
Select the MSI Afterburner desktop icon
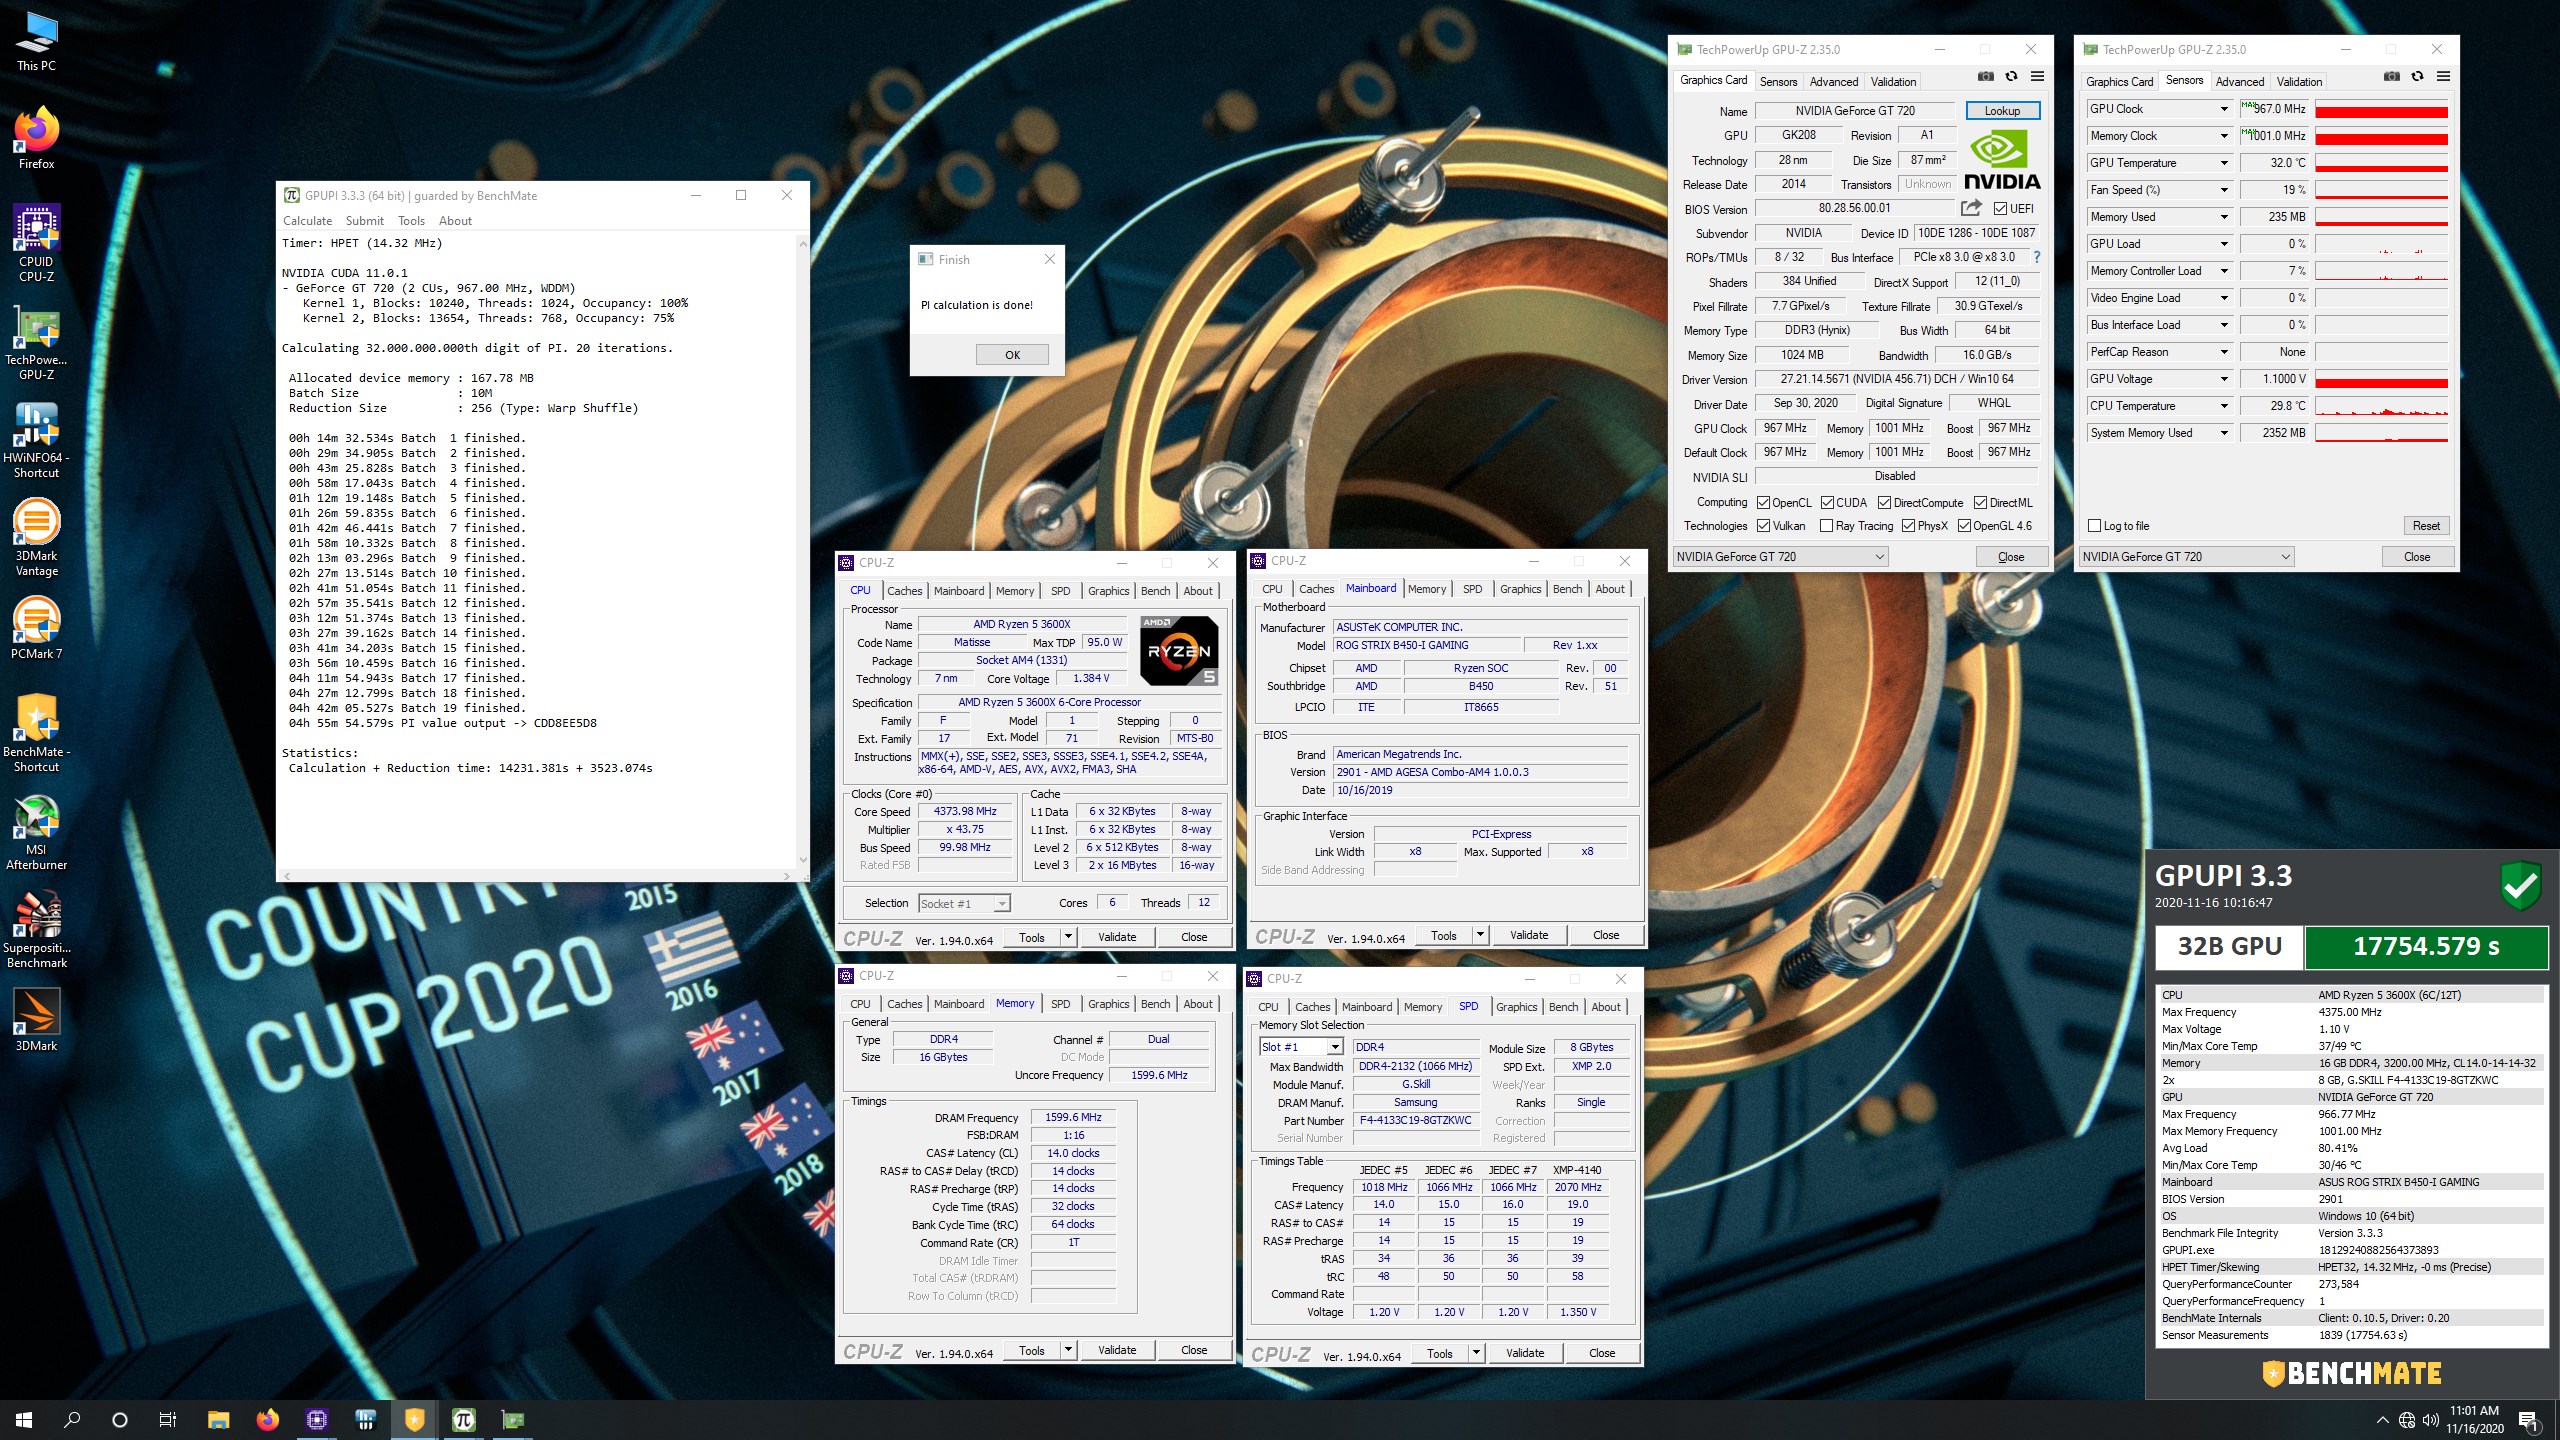[37, 832]
